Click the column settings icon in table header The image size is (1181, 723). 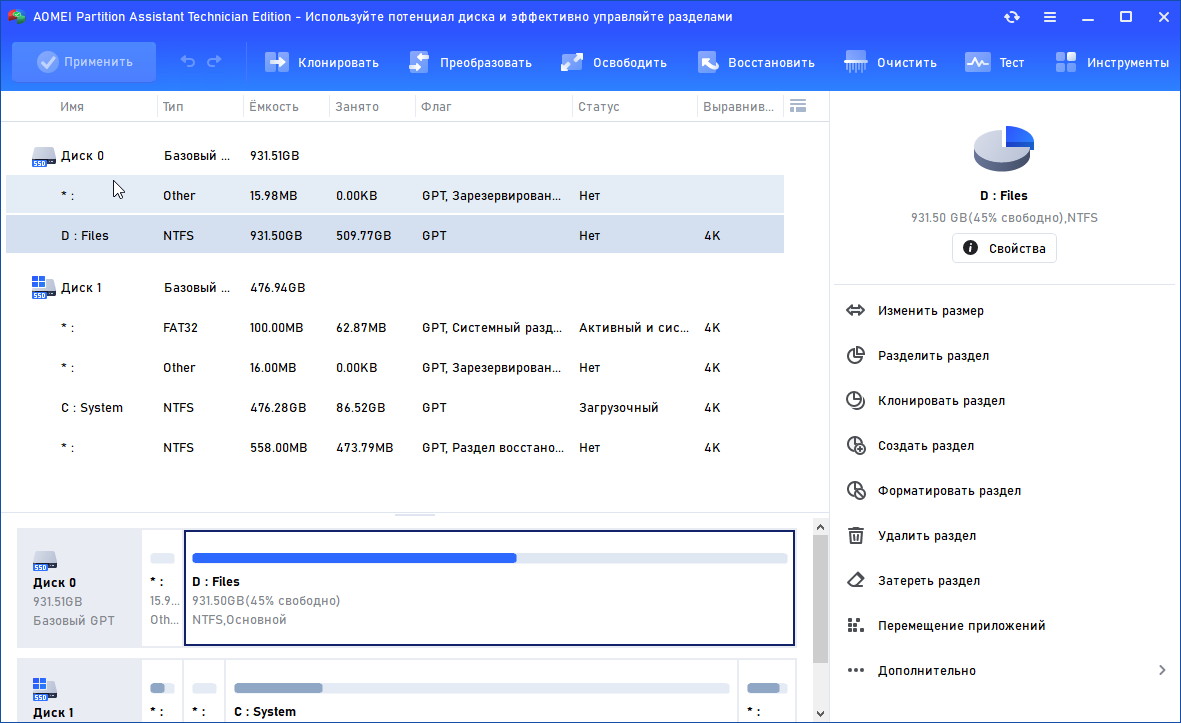coord(798,106)
